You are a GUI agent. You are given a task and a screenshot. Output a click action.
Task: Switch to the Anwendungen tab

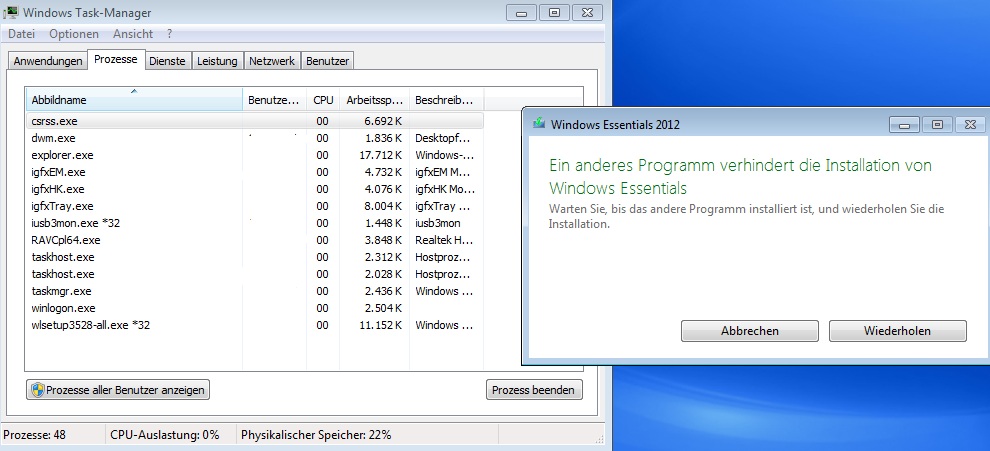48,61
